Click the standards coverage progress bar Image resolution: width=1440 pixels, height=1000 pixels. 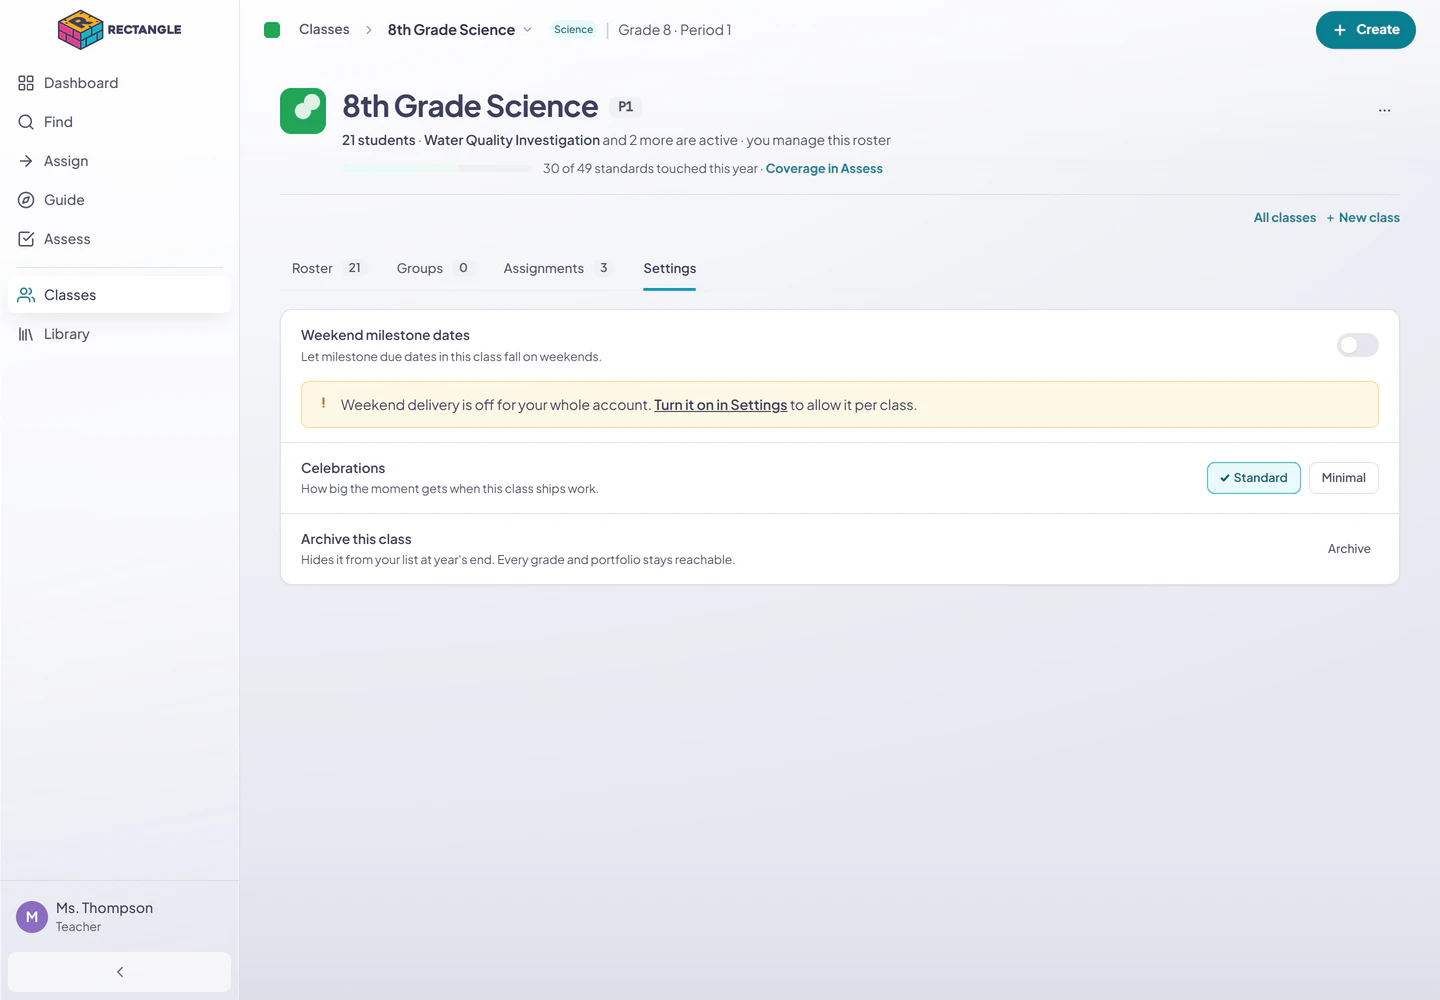point(437,169)
